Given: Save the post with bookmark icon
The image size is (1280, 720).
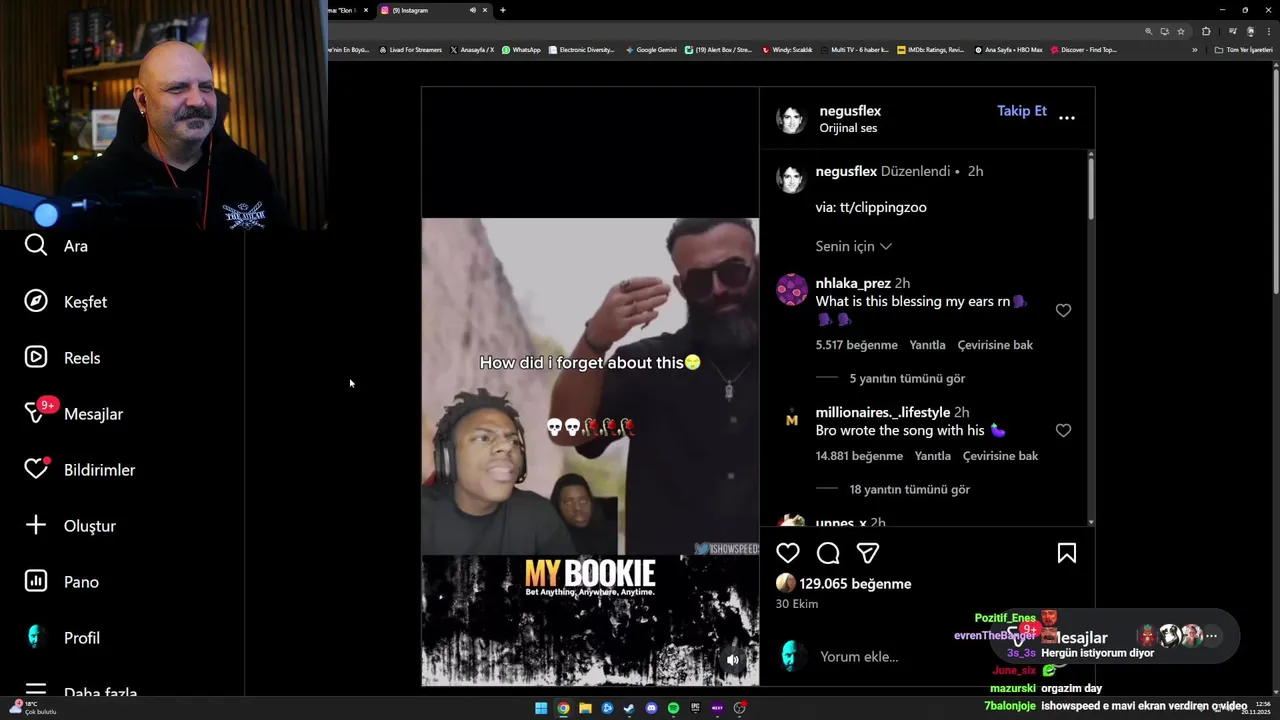Looking at the screenshot, I should [1067, 553].
